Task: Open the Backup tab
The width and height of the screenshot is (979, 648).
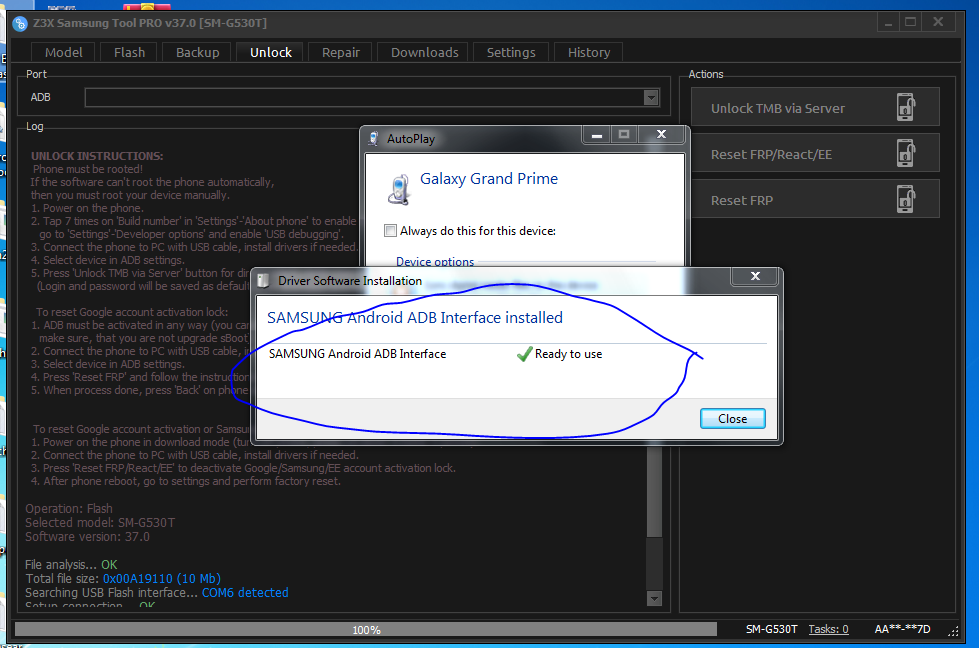Action: point(197,52)
